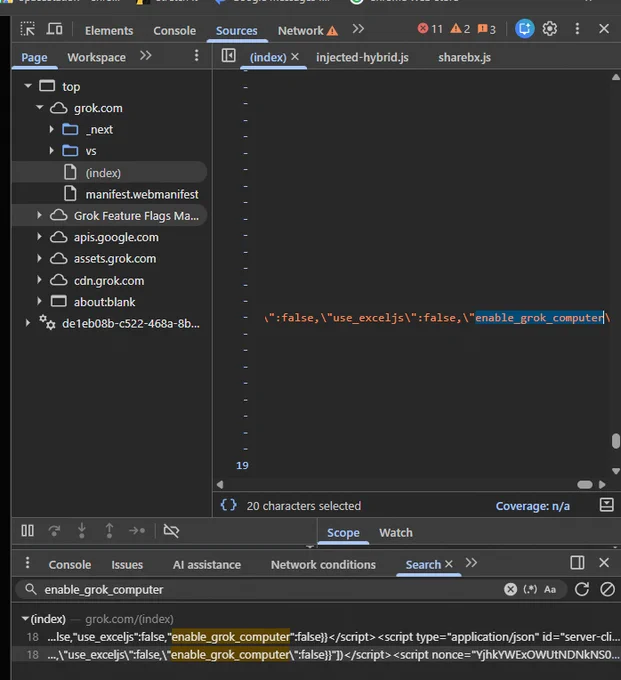The image size is (621, 680).
Task: Click the 3 issues counter
Action: 486,29
